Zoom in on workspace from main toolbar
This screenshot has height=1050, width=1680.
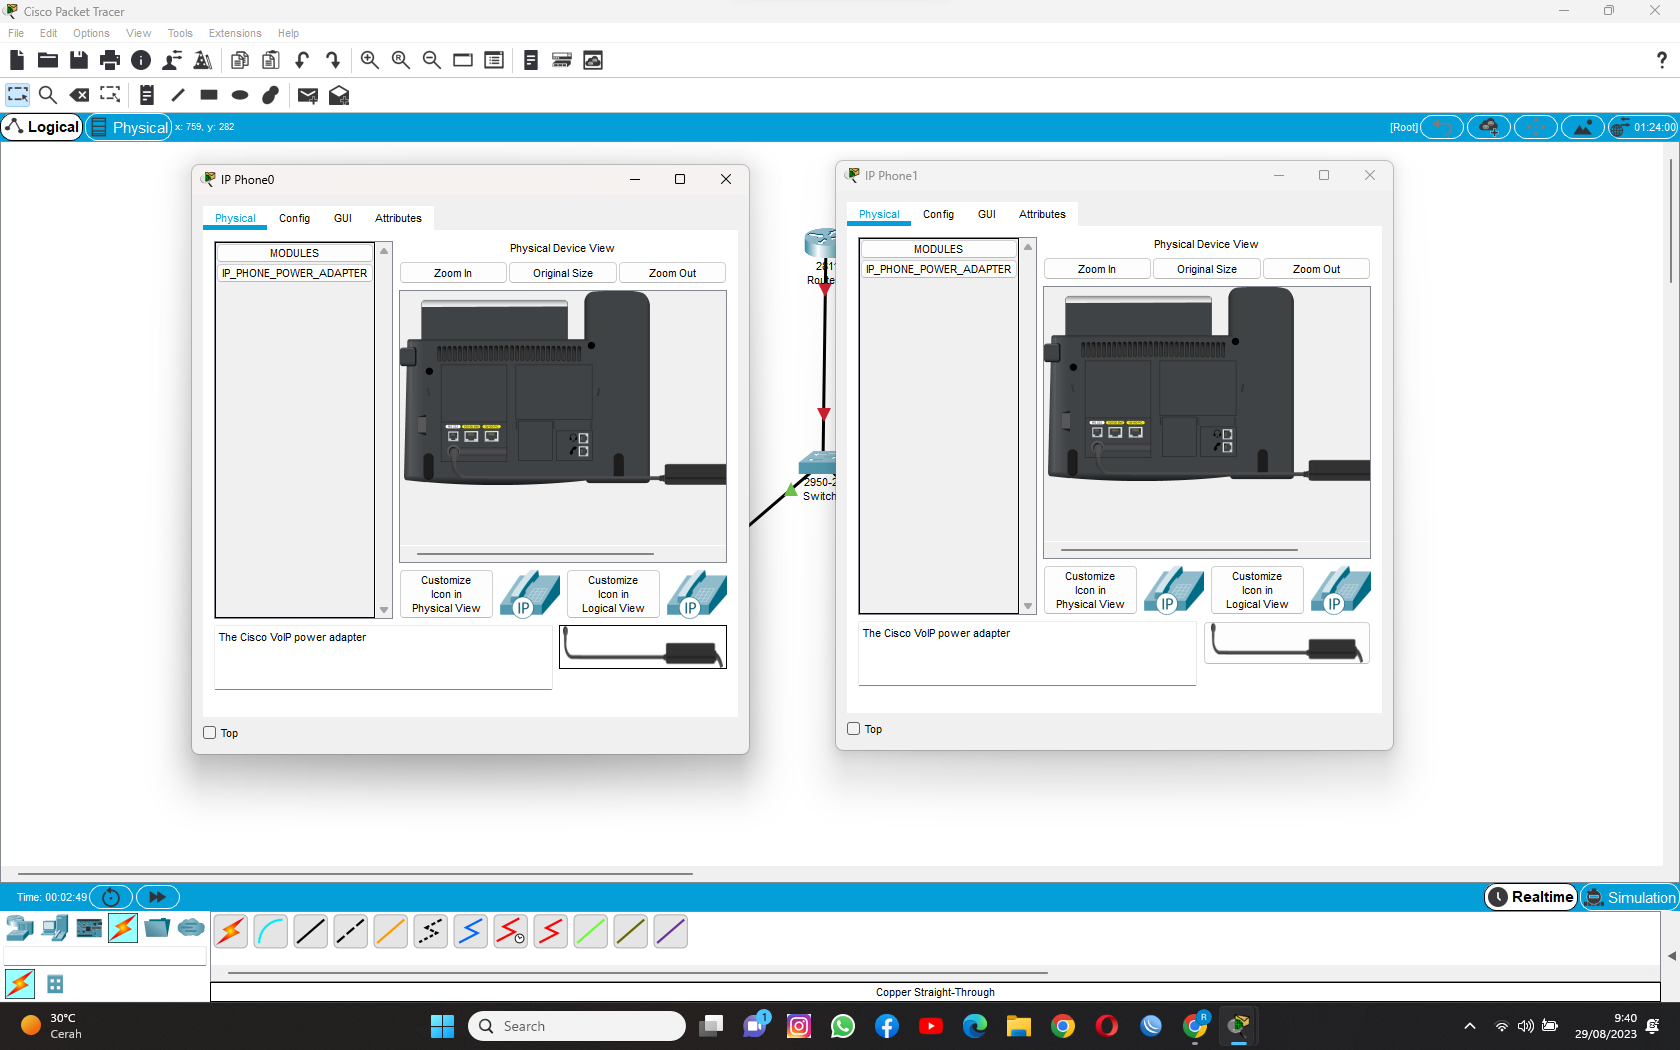click(x=370, y=60)
